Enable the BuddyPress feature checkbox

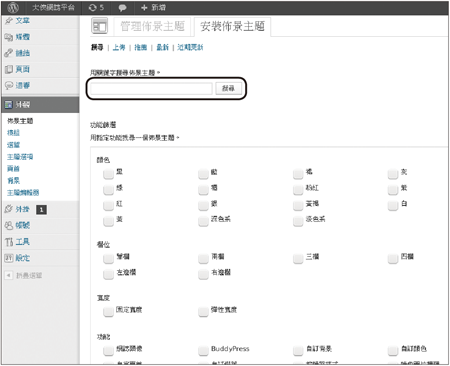[203, 351]
